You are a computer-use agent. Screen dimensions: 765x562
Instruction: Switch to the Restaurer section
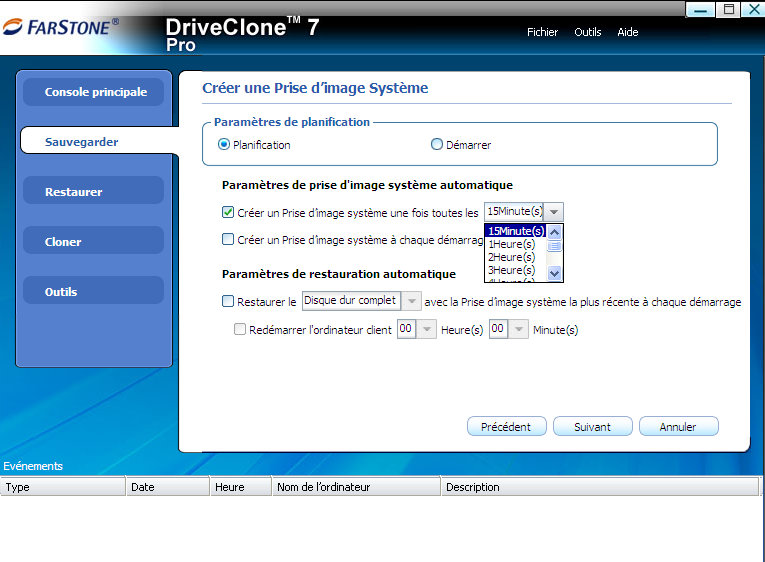point(93,191)
